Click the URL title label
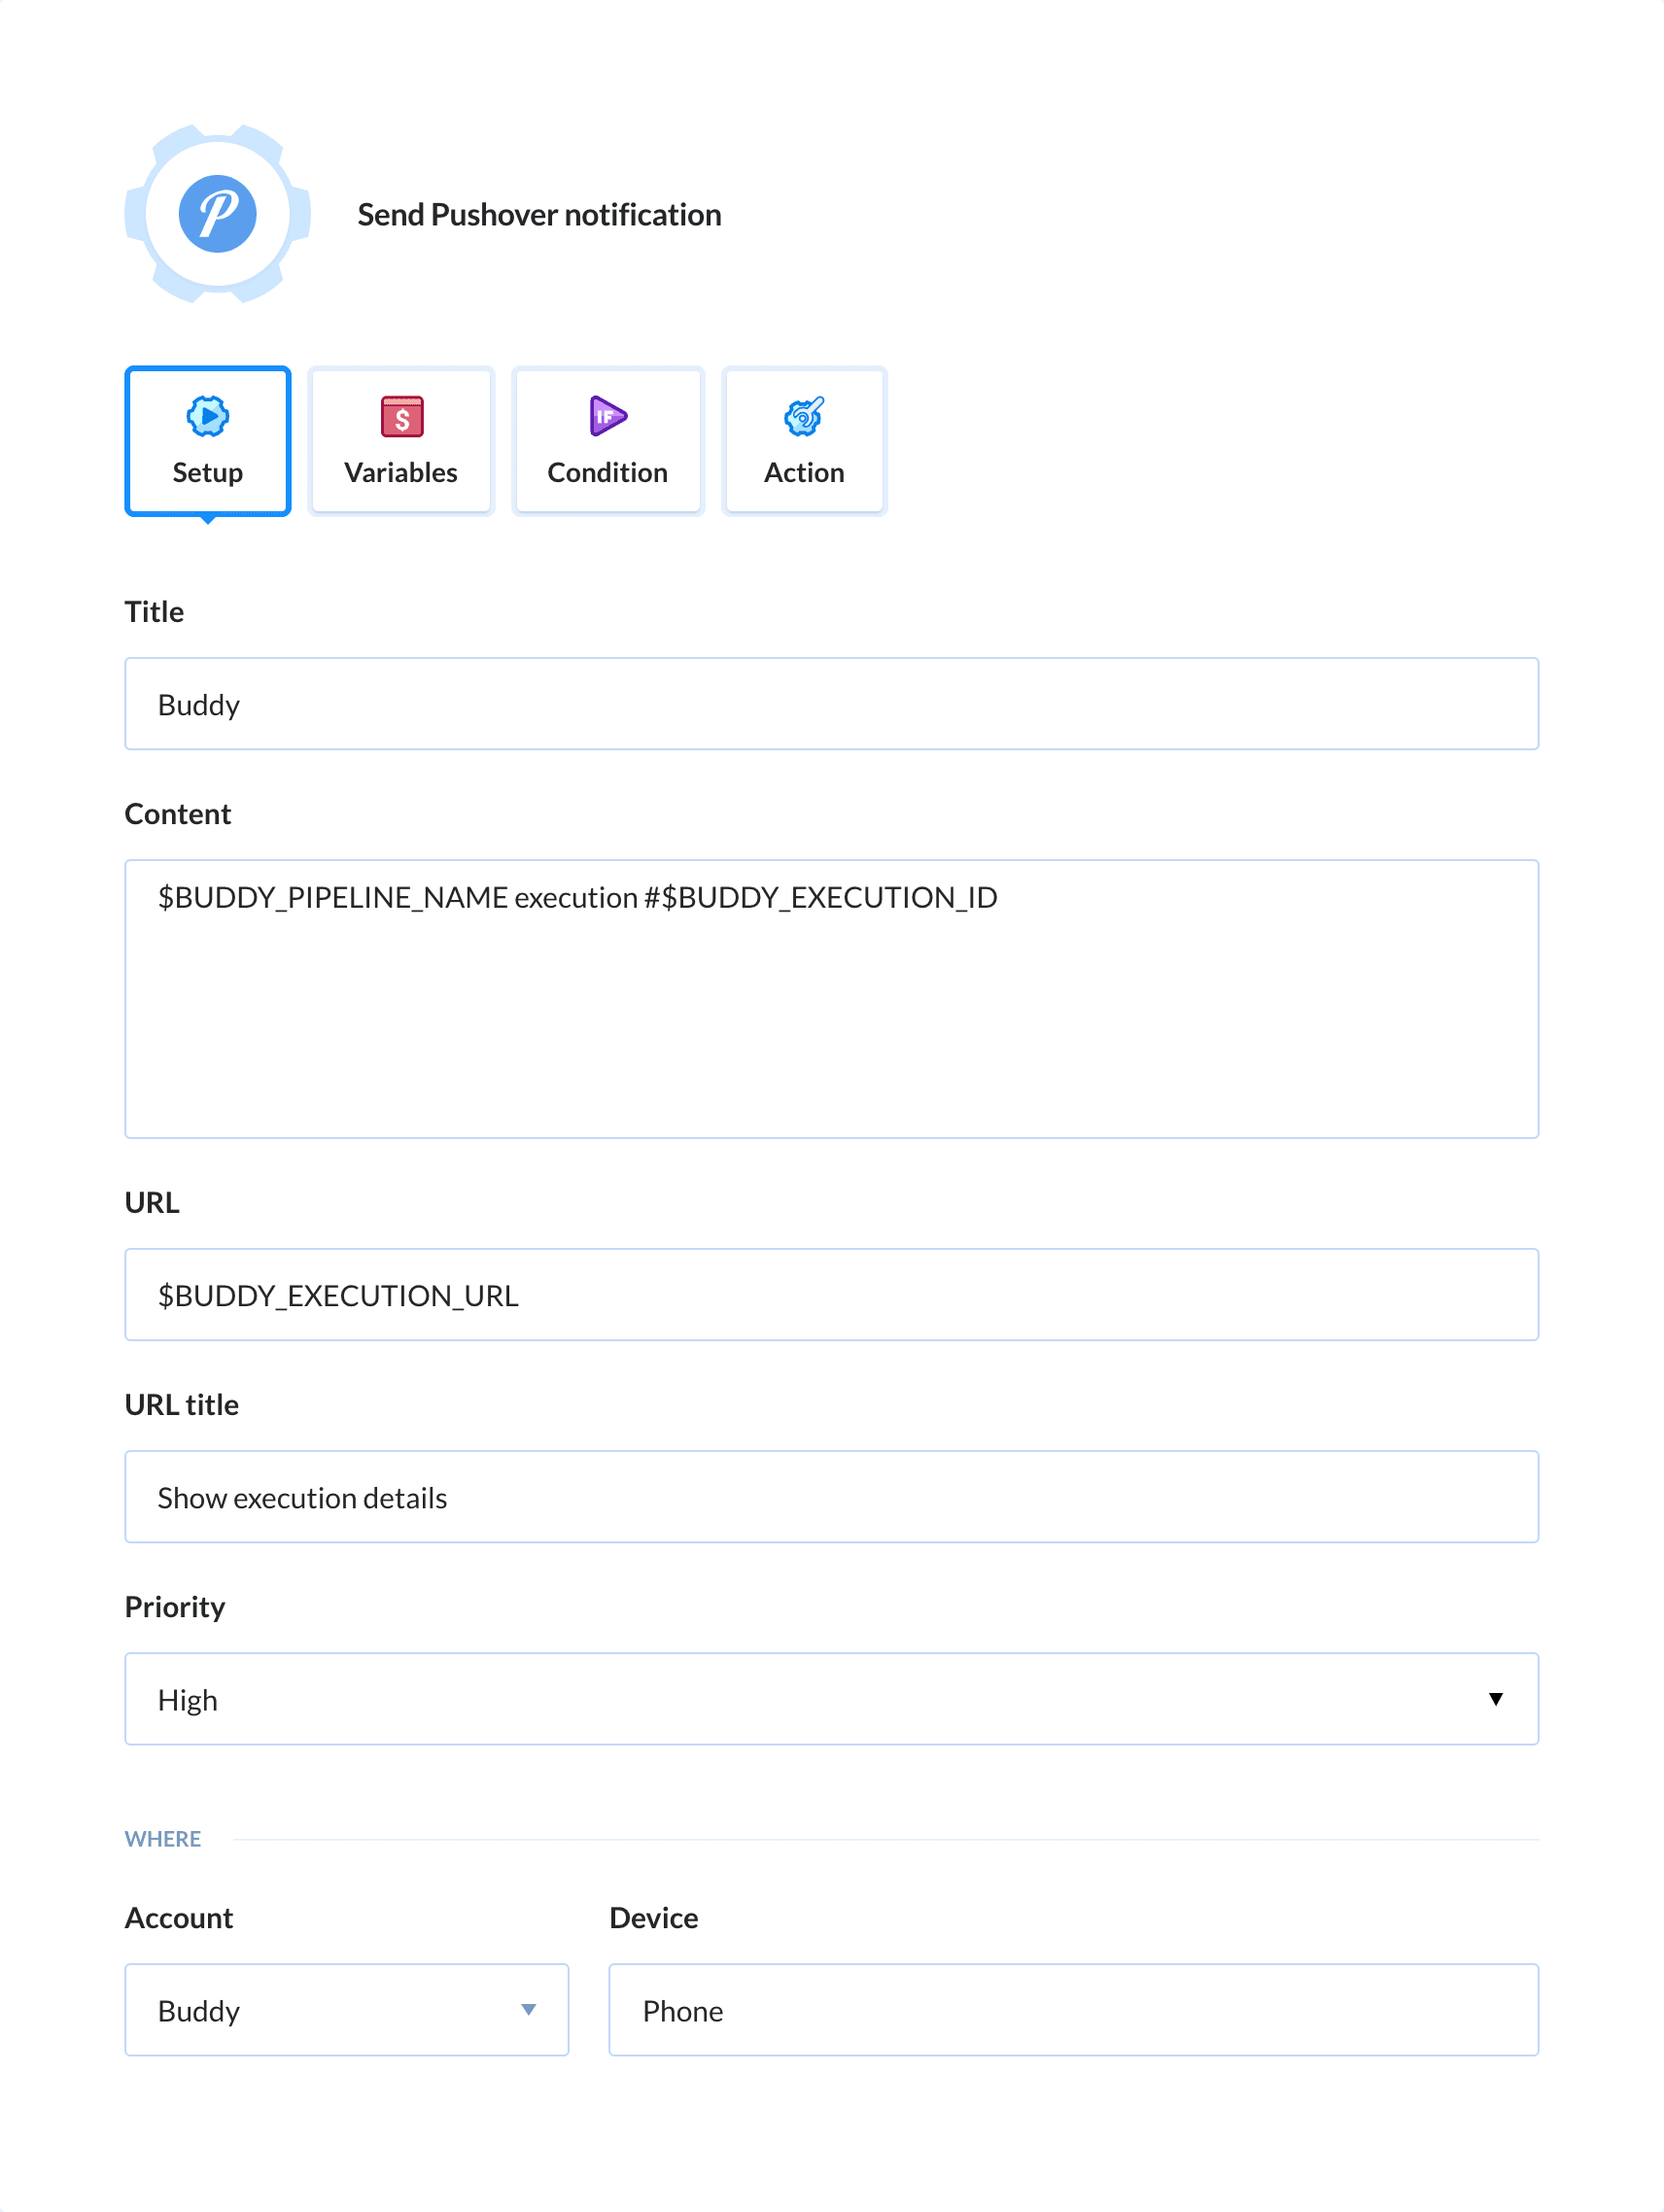The image size is (1664, 2212). tap(182, 1405)
